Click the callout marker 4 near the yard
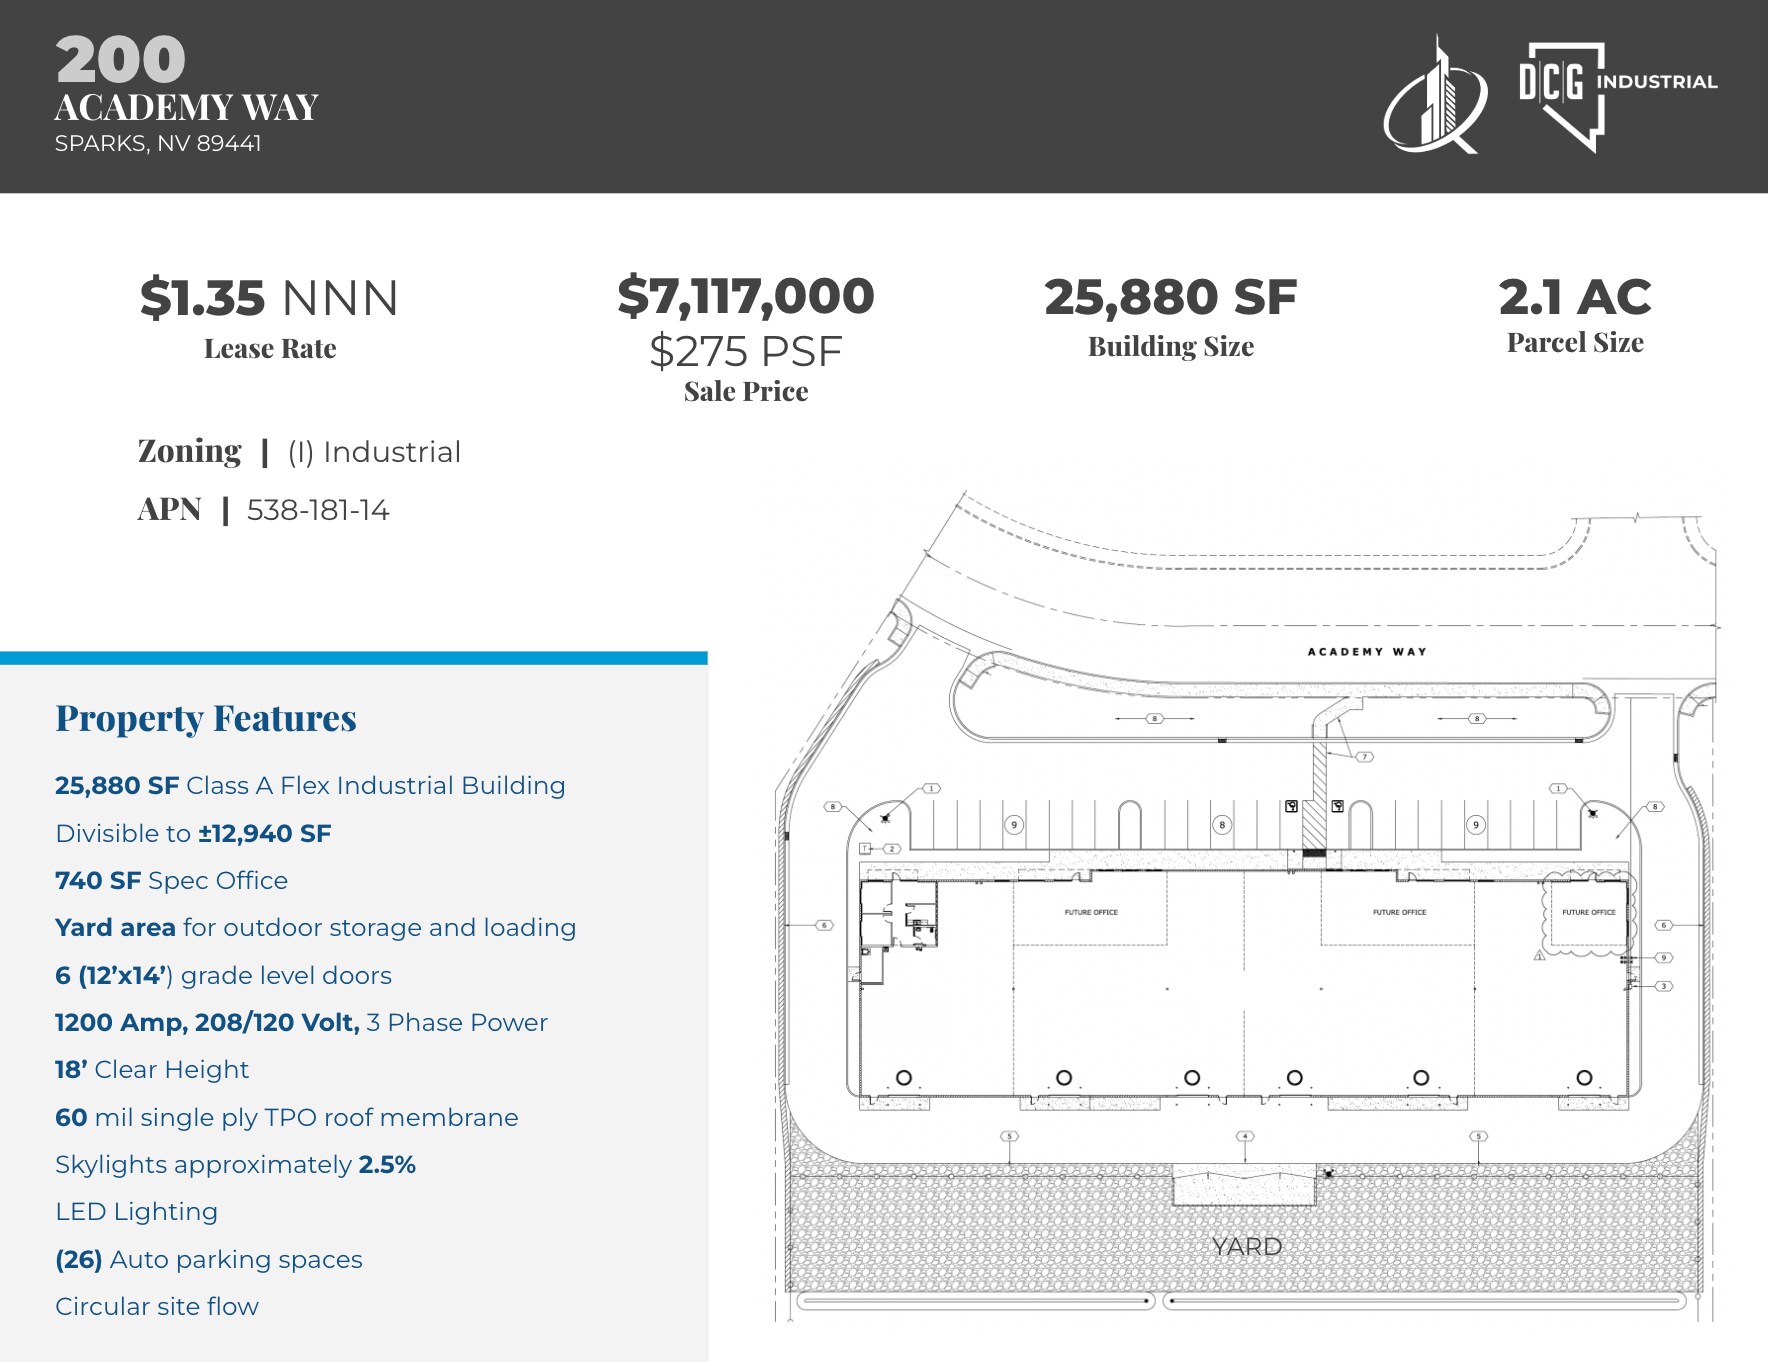This screenshot has width=1768, height=1362. 1244,1136
